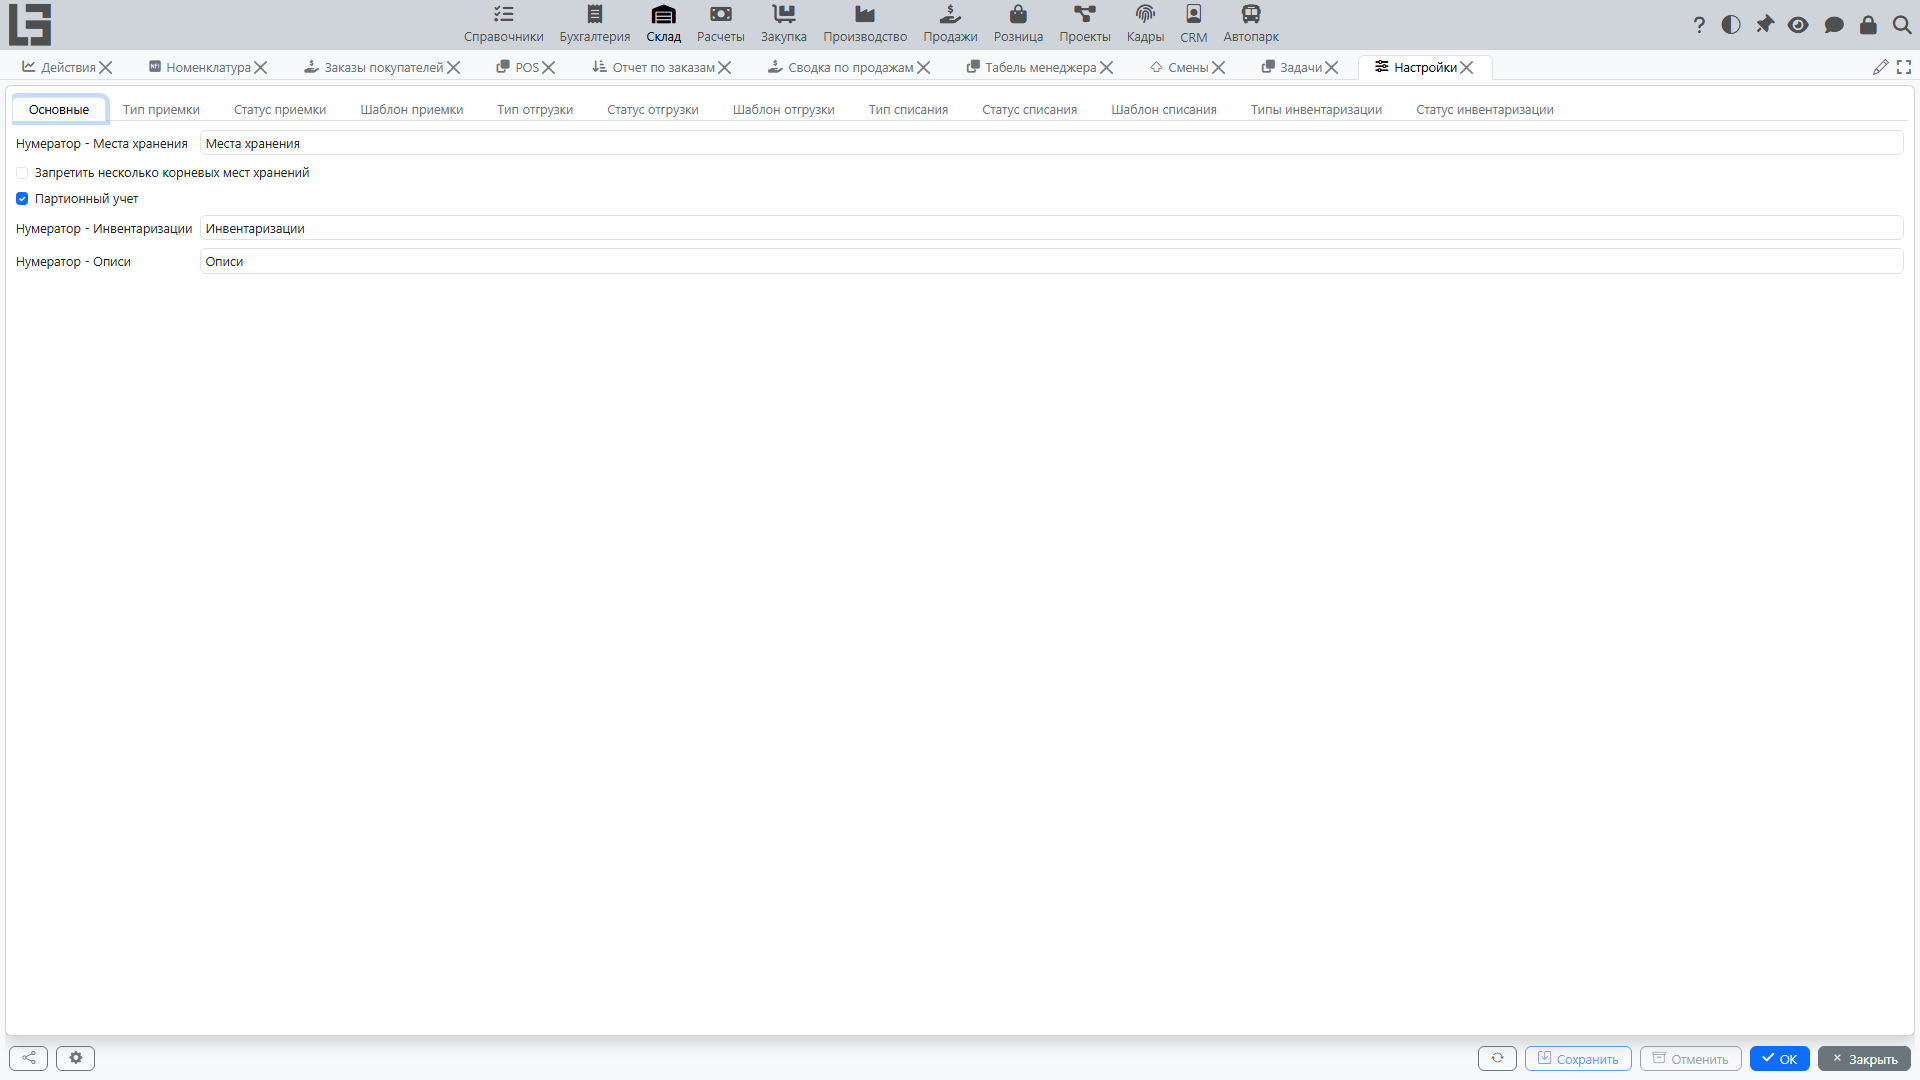Click Сохранить button

click(1578, 1058)
